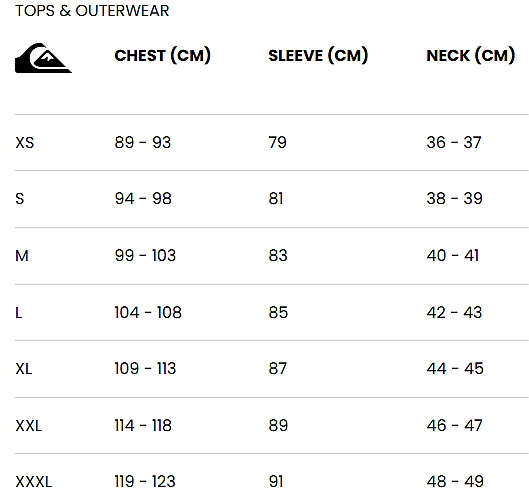This screenshot has height=502, width=529.
Task: Click sleeve value 85
Action: (278, 312)
